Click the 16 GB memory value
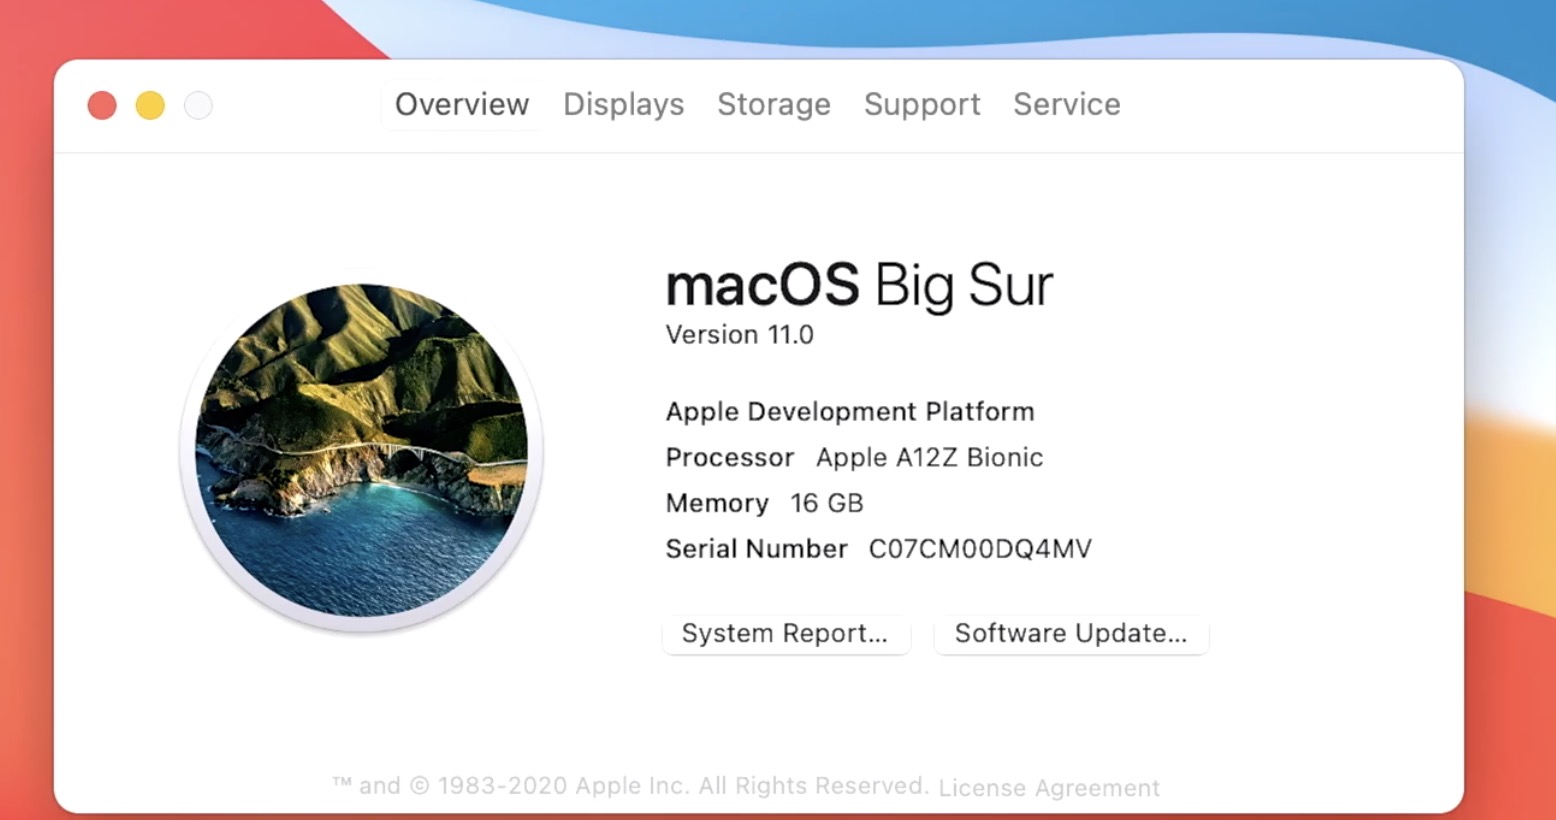Viewport: 1556px width, 820px height. tap(827, 503)
